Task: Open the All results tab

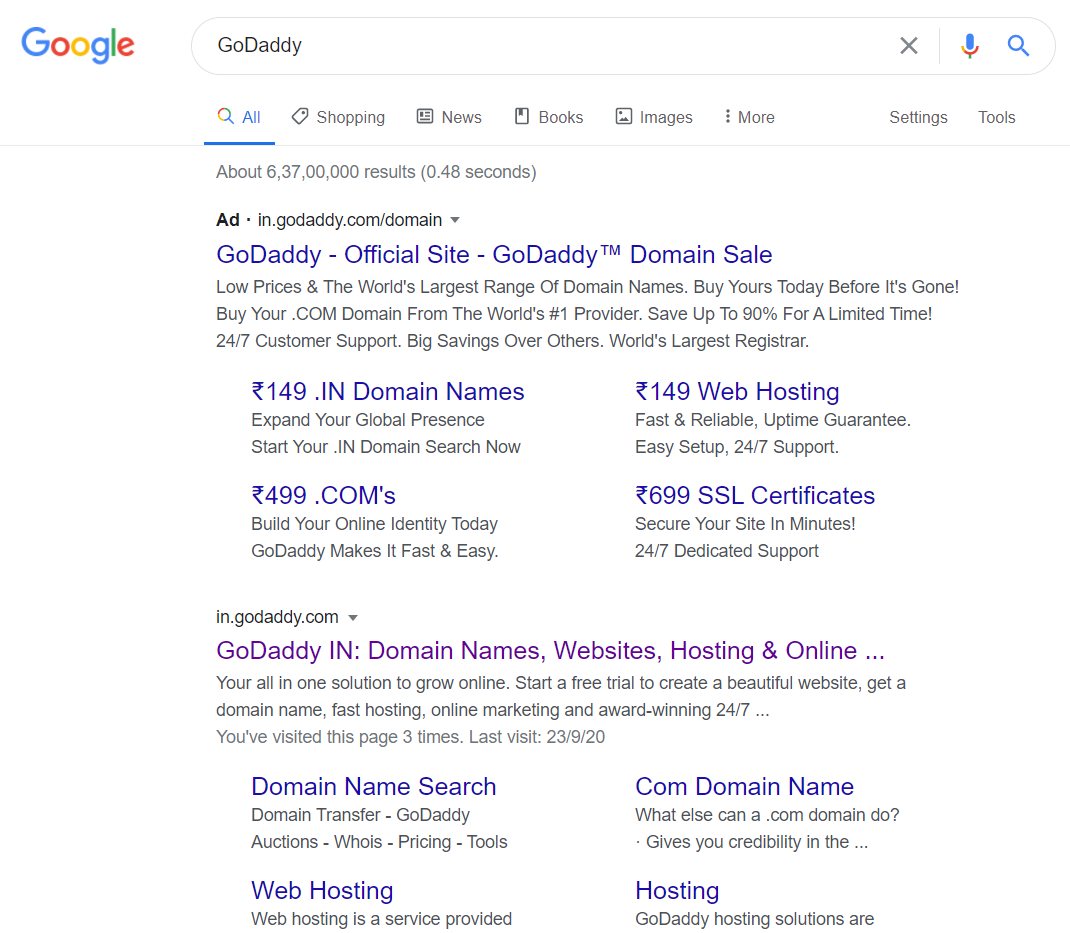Action: 239,117
